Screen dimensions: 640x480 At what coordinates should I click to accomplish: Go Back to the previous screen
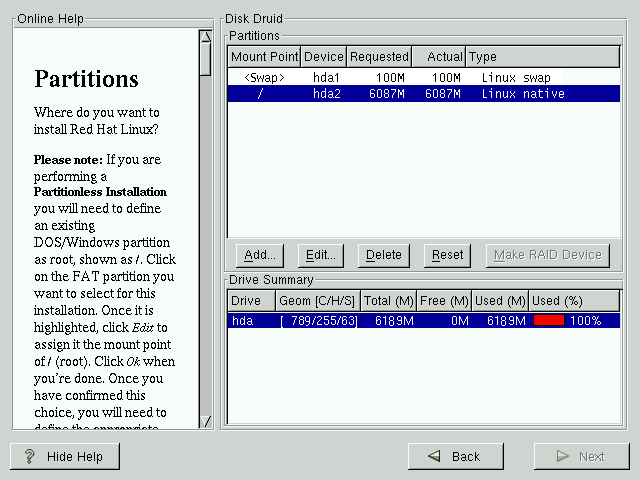(x=456, y=456)
